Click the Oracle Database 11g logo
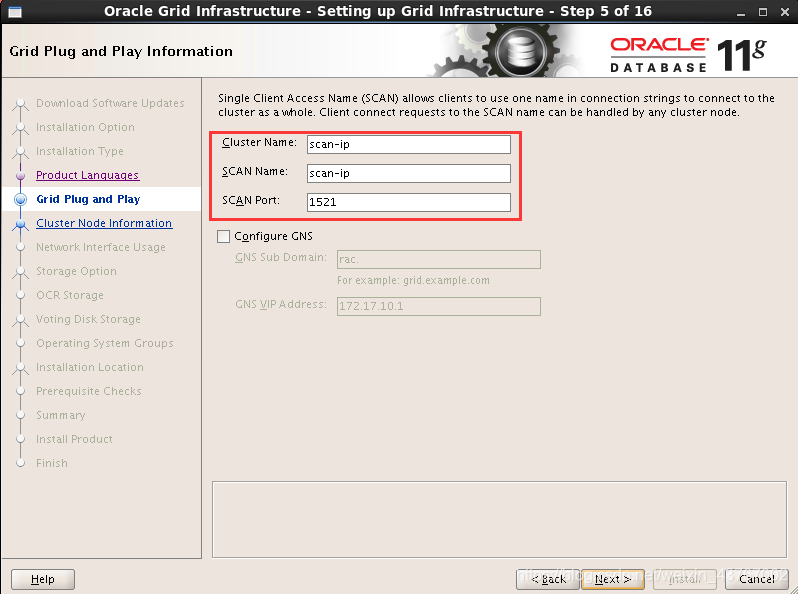 [x=688, y=54]
